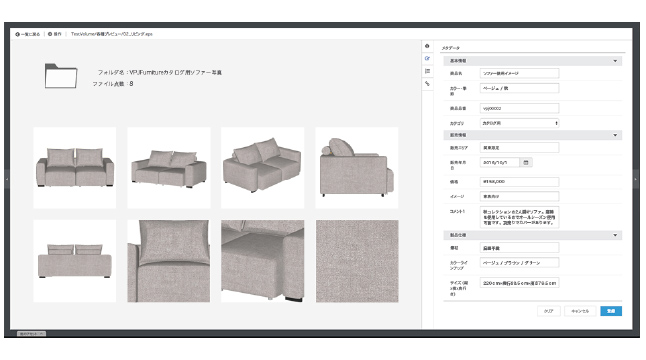The image size is (646, 360).
Task: Edit the コメント1 comment text area
Action: [x=519, y=217]
